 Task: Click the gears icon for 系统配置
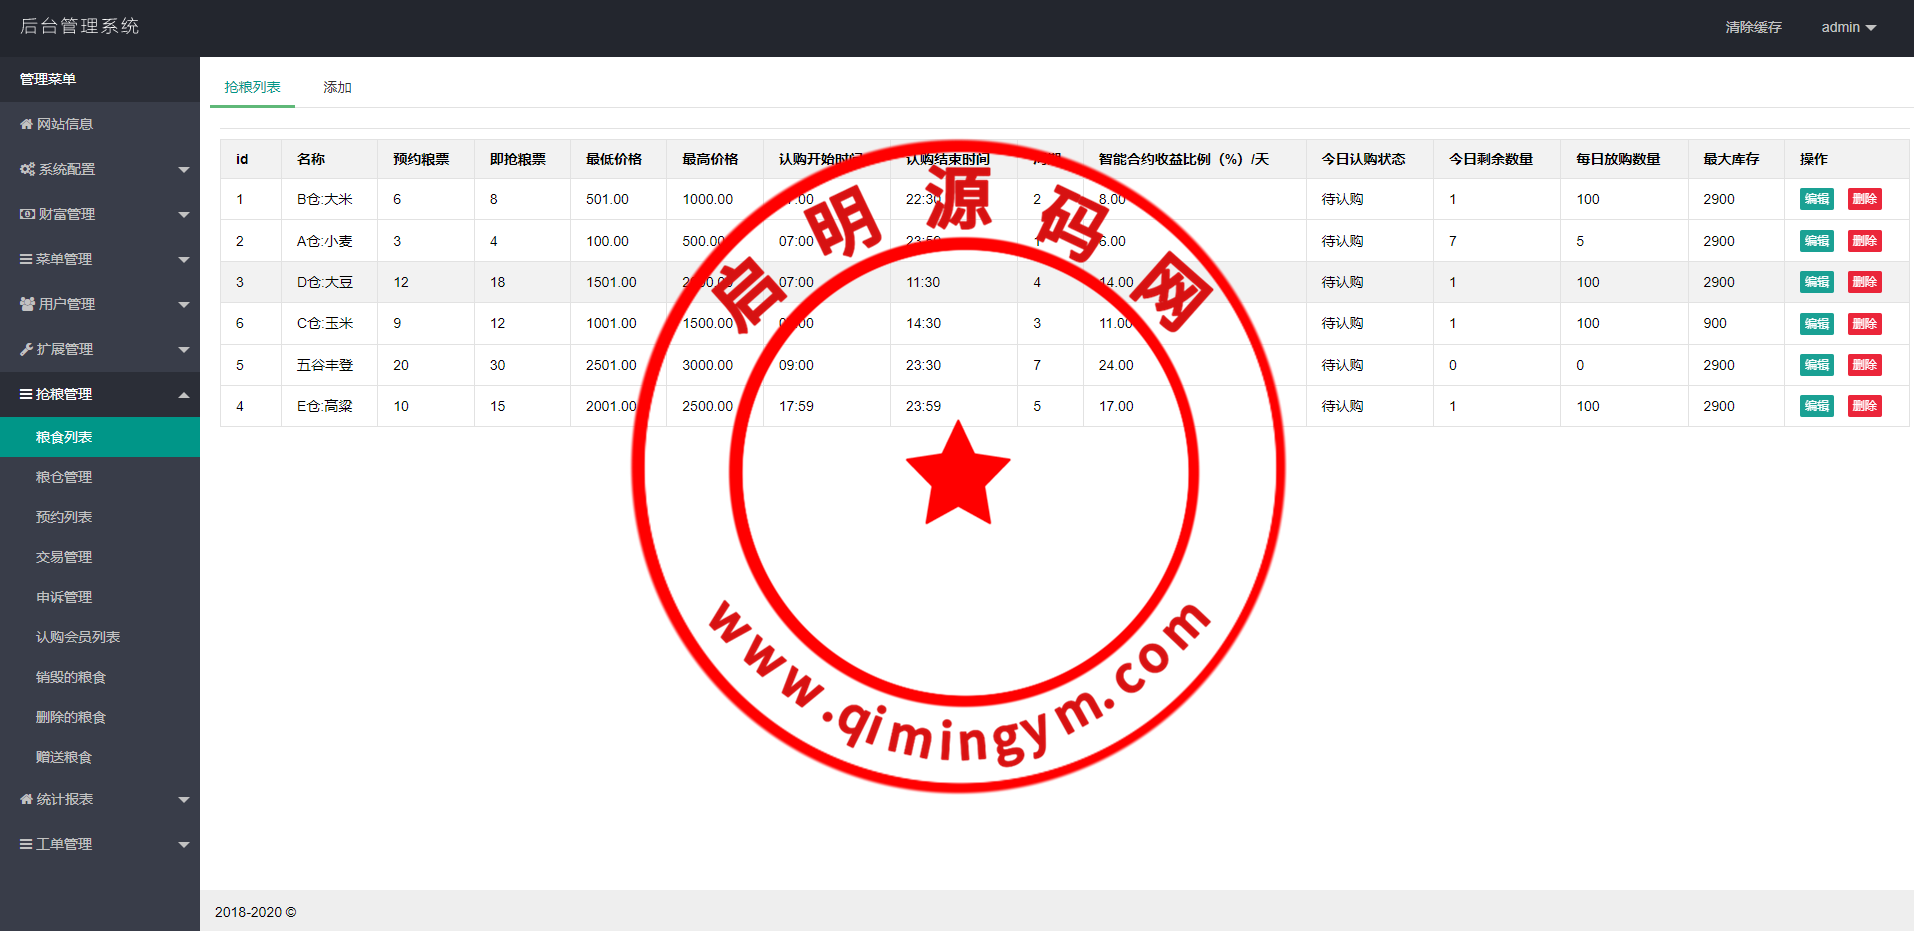click(27, 169)
